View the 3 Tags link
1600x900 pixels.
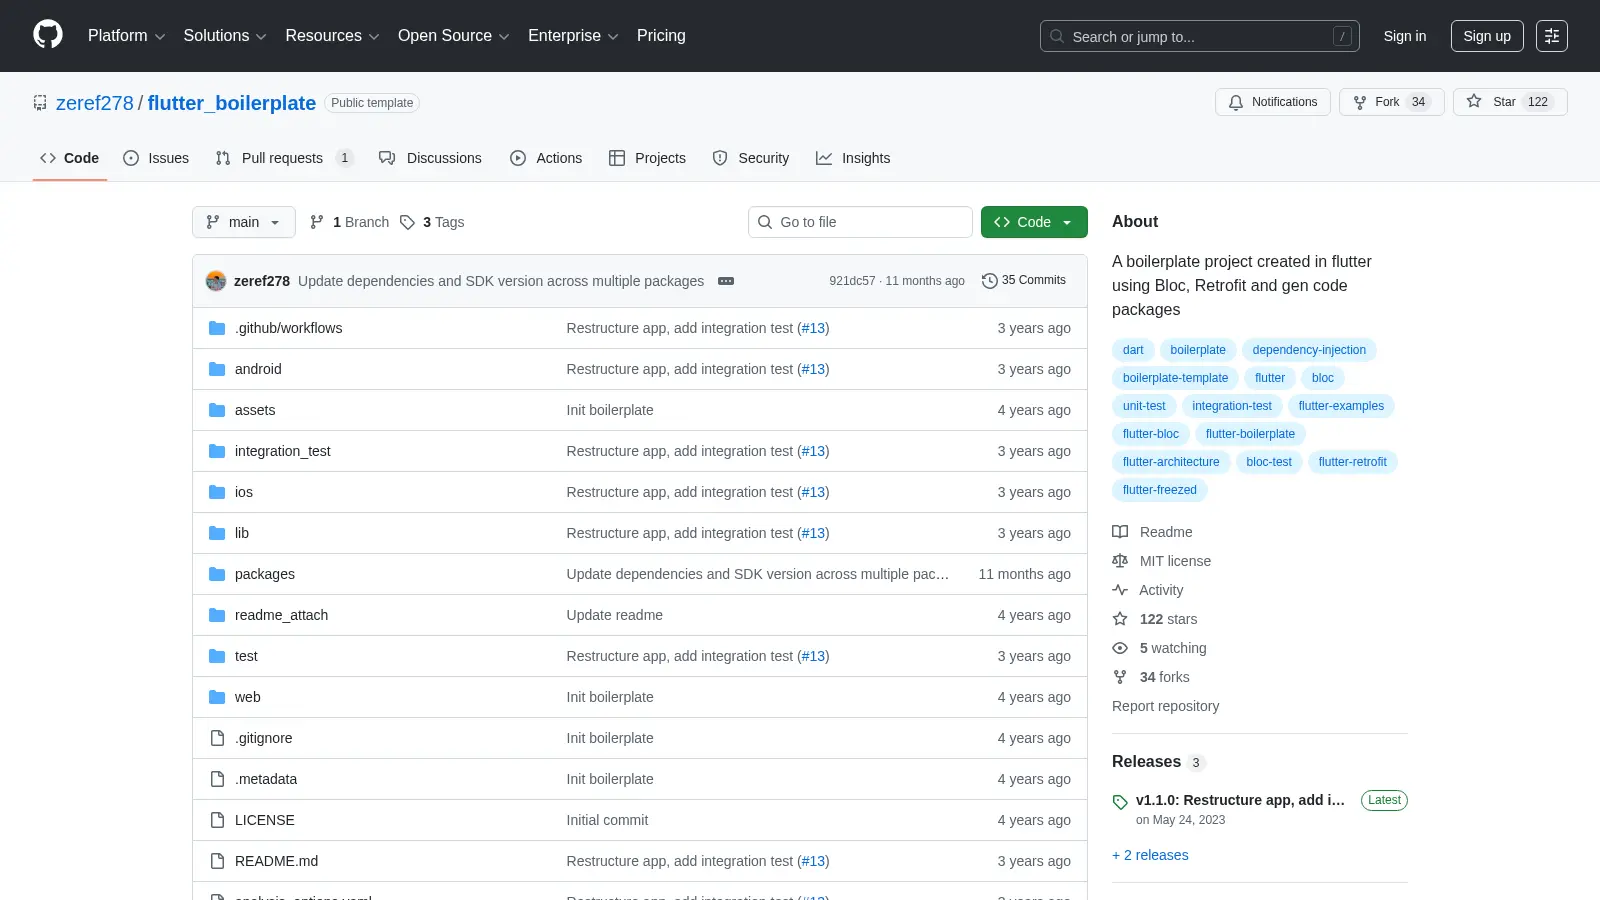tap(432, 222)
